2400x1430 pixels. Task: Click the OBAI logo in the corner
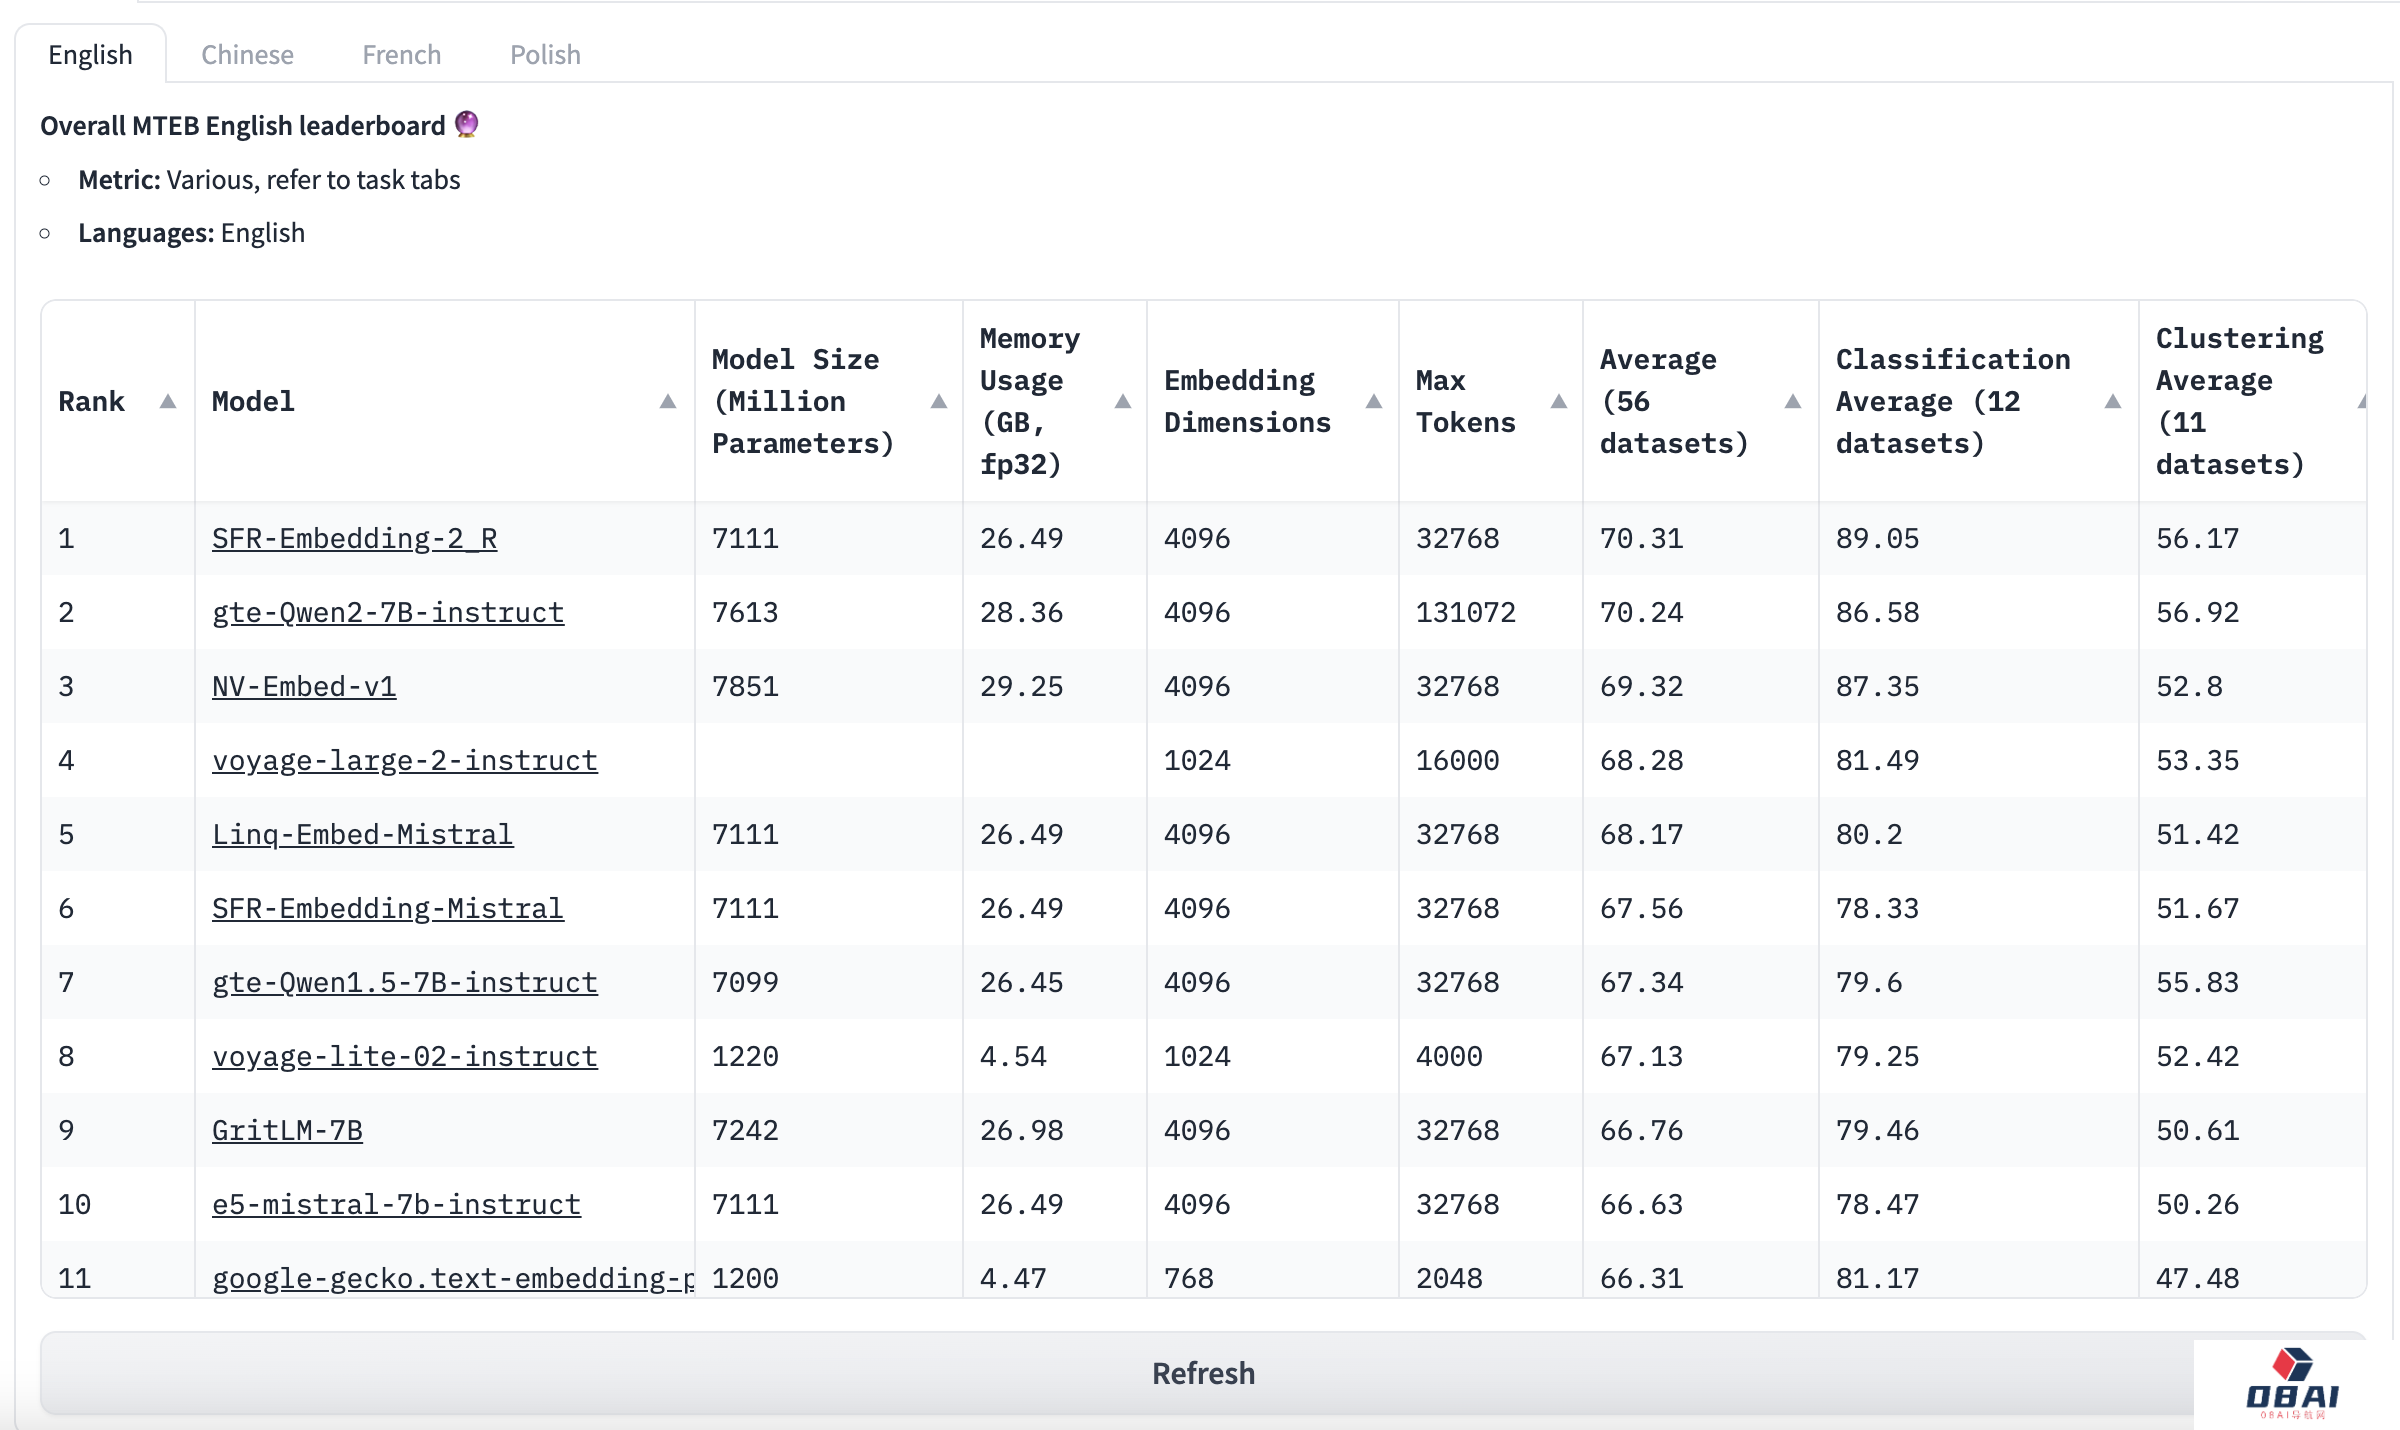[2292, 1383]
